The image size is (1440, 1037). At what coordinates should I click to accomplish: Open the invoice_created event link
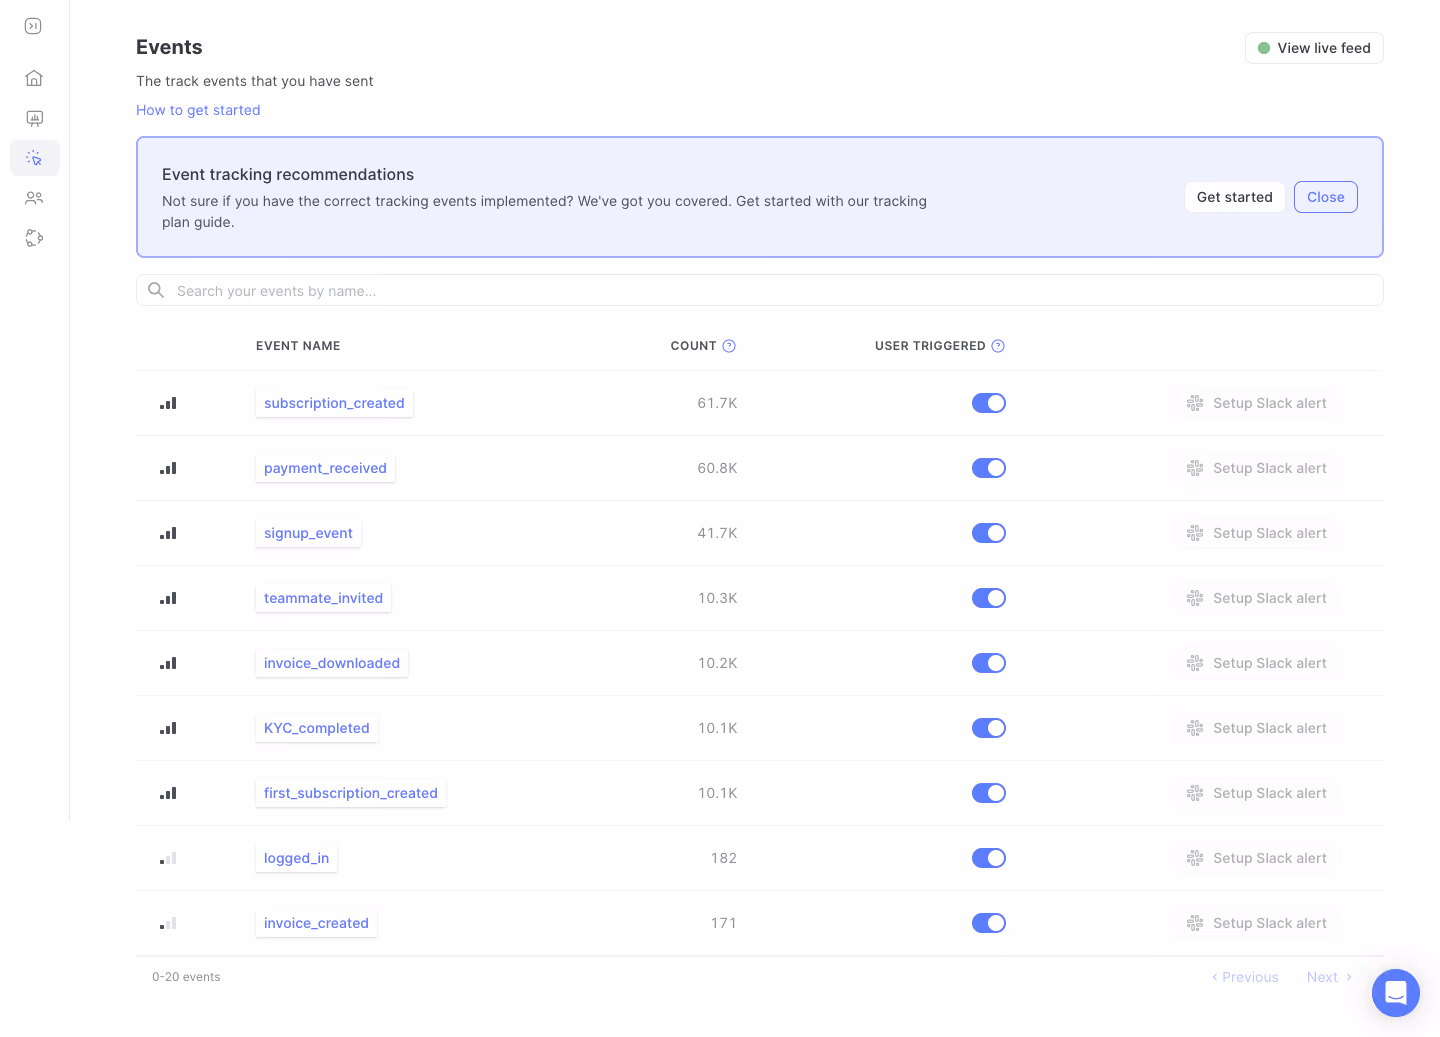pos(316,923)
